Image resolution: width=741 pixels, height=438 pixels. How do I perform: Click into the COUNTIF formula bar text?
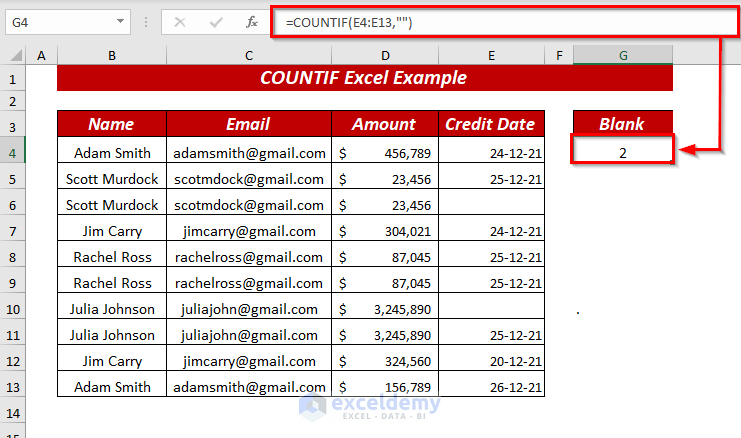coord(349,22)
